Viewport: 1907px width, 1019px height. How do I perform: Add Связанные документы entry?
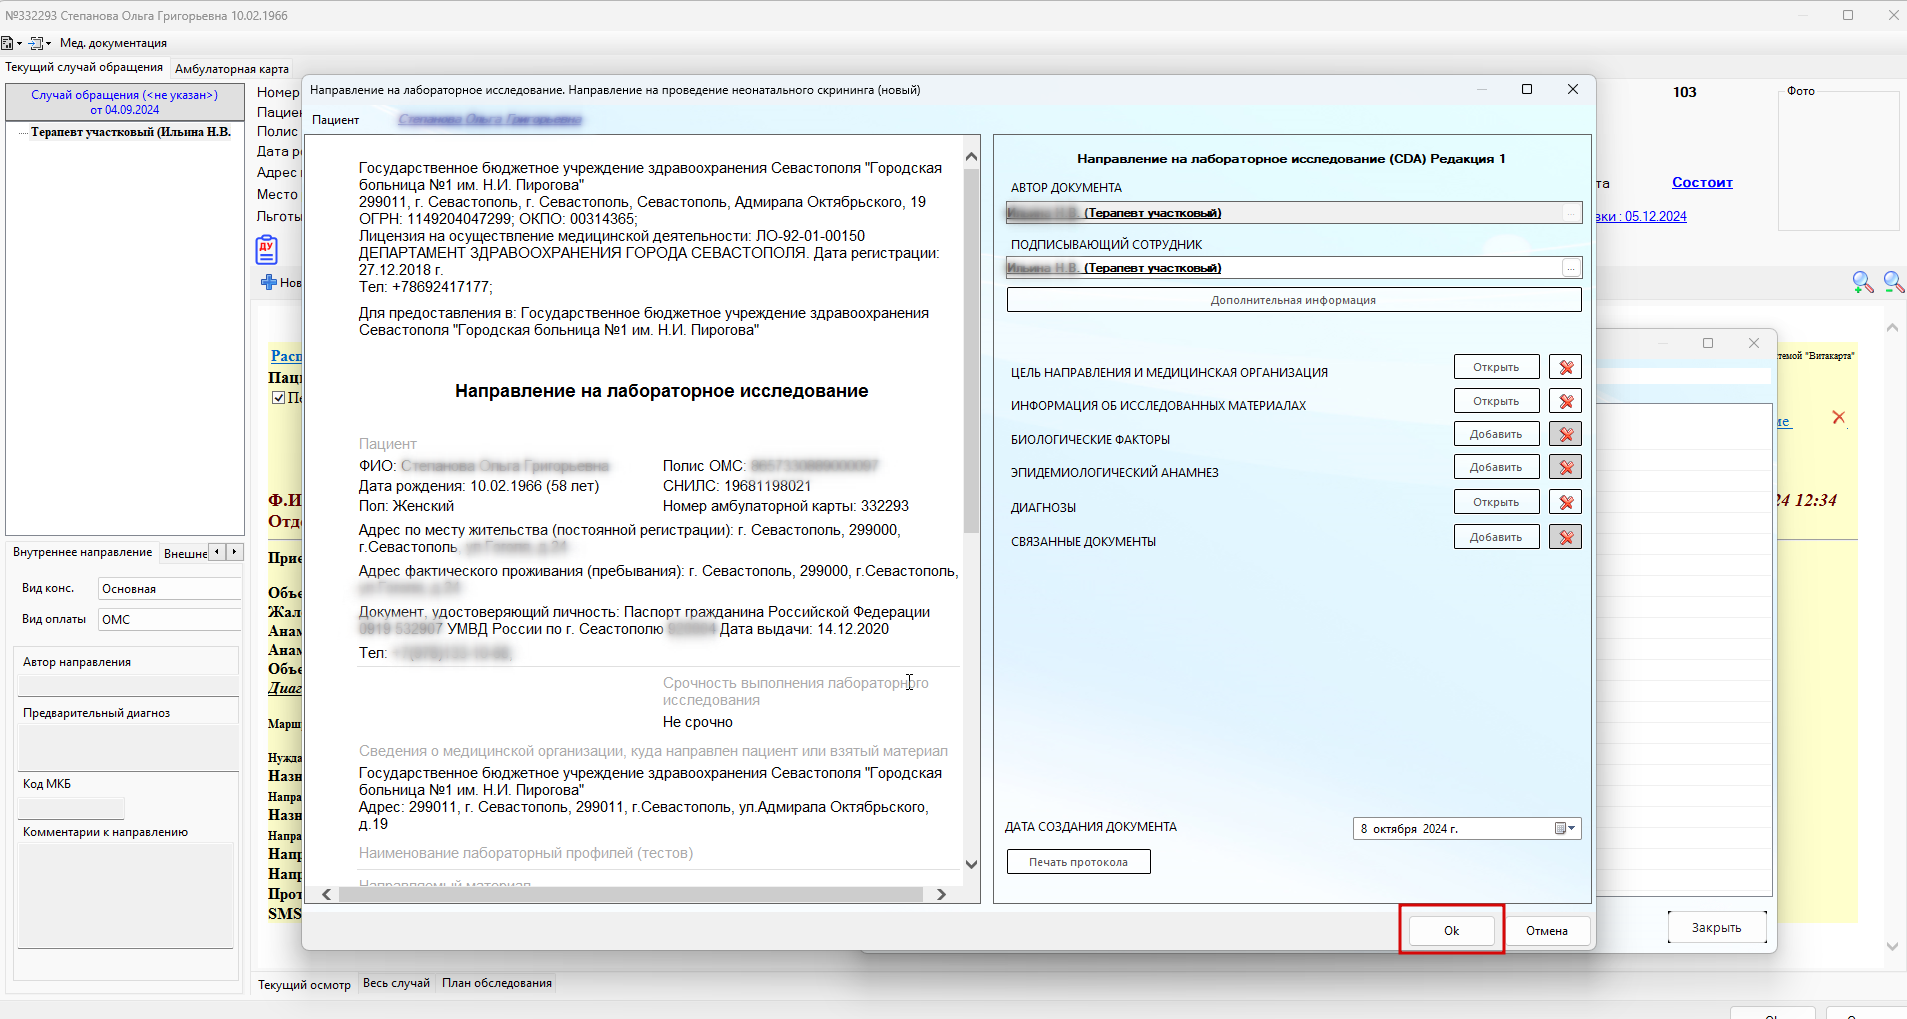1496,537
